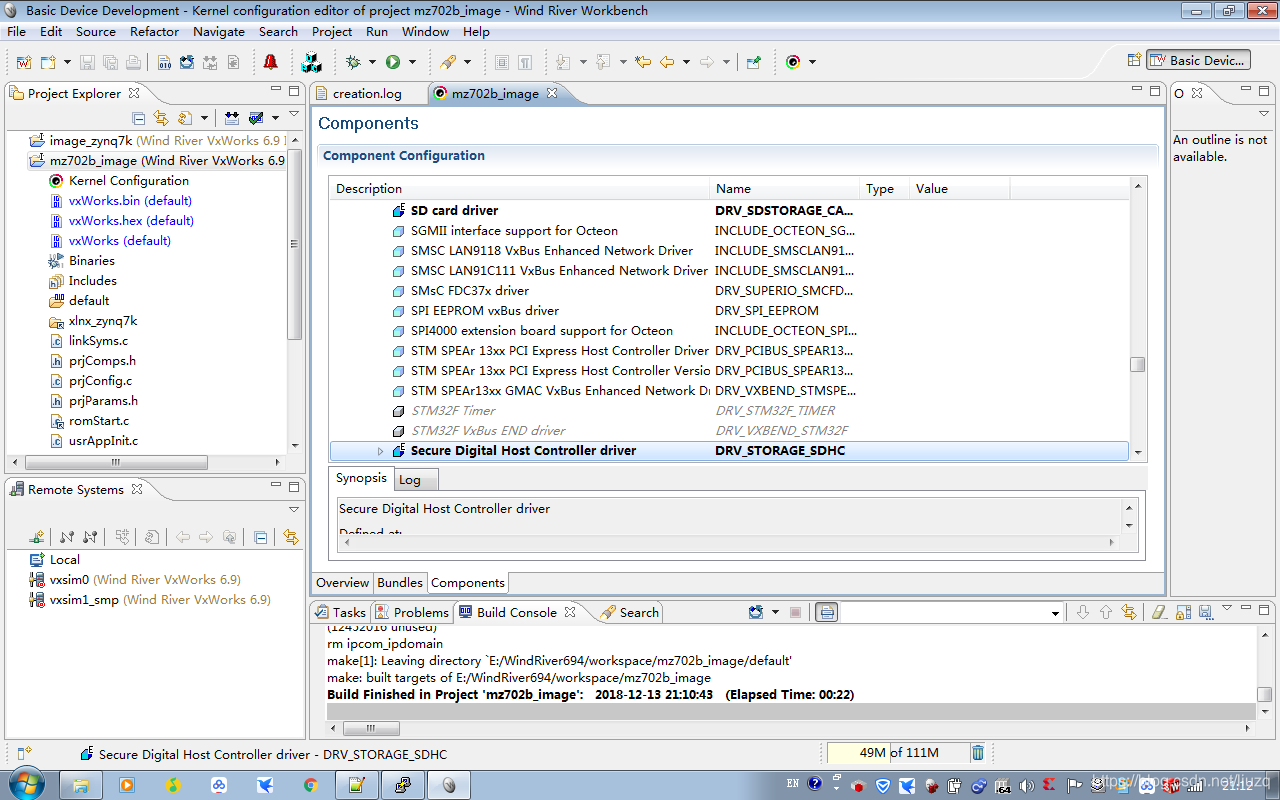Click the connect icon in Remote Systems toolbar
Screen dimensions: 1280x800
point(67,537)
